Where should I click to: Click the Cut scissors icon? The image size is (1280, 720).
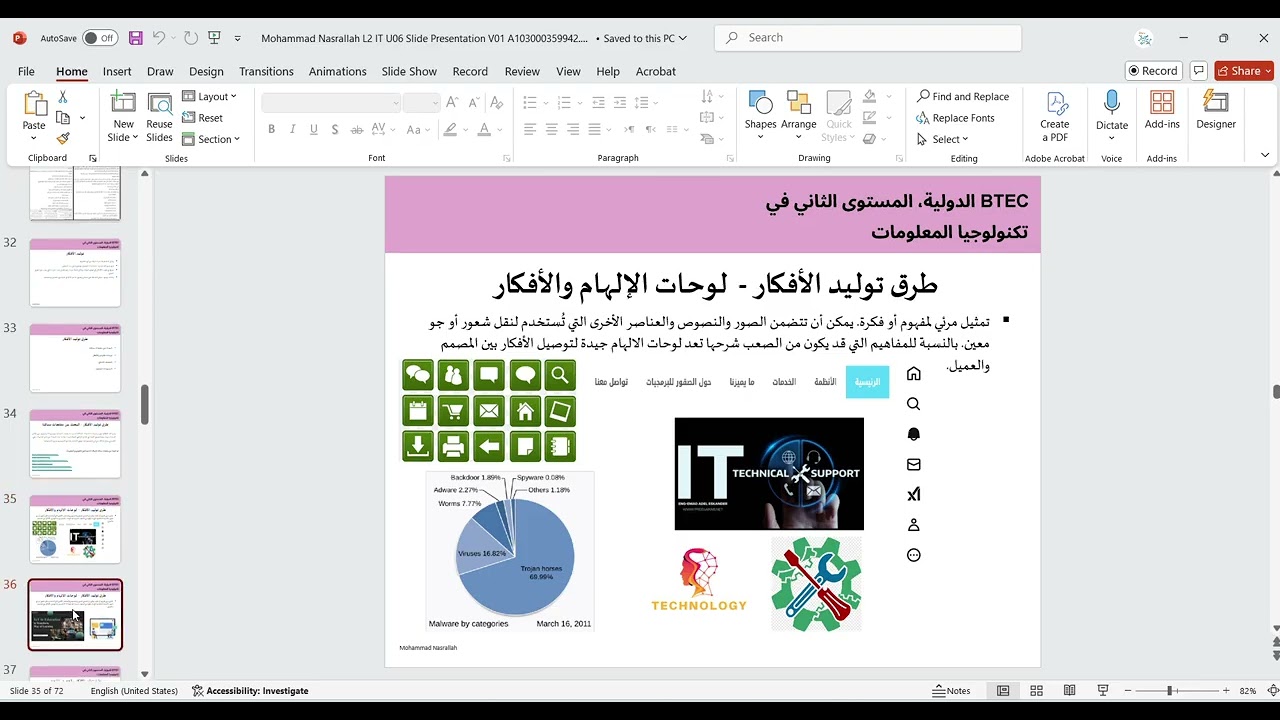click(x=63, y=97)
